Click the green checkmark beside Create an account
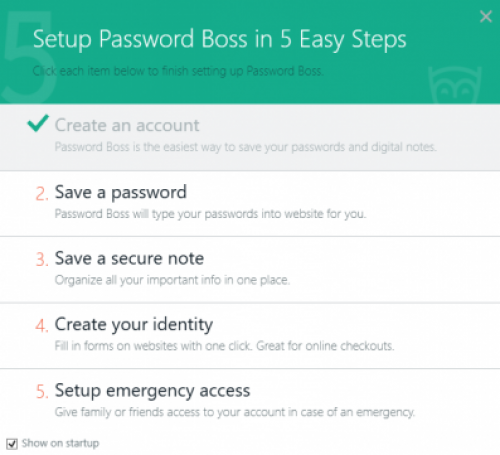Image resolution: width=500 pixels, height=455 pixels. [x=38, y=123]
